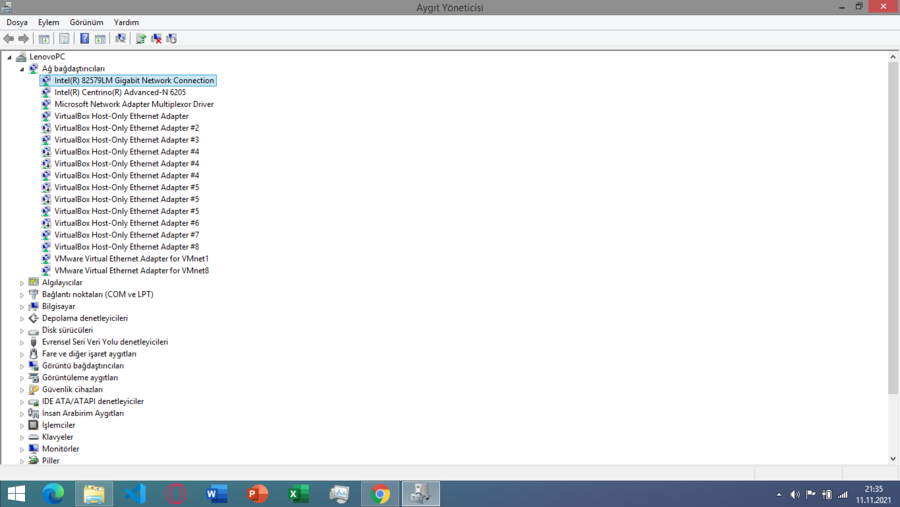The height and width of the screenshot is (507, 900).
Task: Click the scrollbar up arrow
Action: (x=893, y=57)
